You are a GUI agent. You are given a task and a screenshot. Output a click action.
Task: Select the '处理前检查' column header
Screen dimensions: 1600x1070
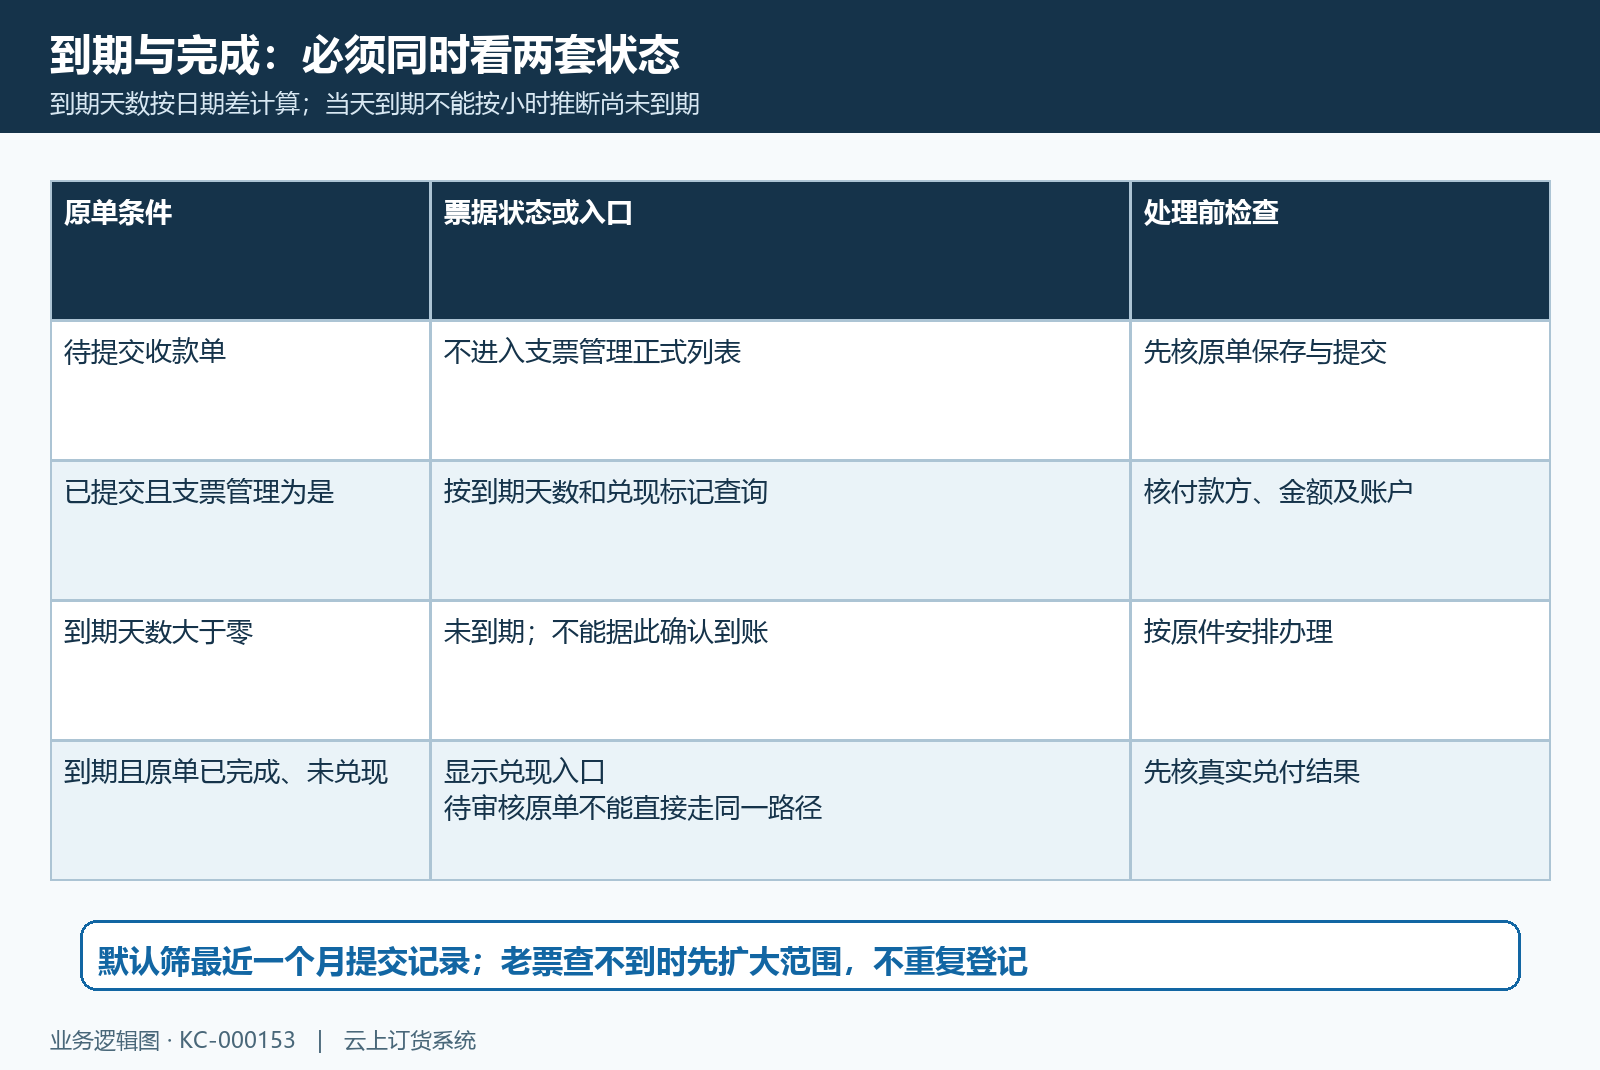click(1340, 251)
